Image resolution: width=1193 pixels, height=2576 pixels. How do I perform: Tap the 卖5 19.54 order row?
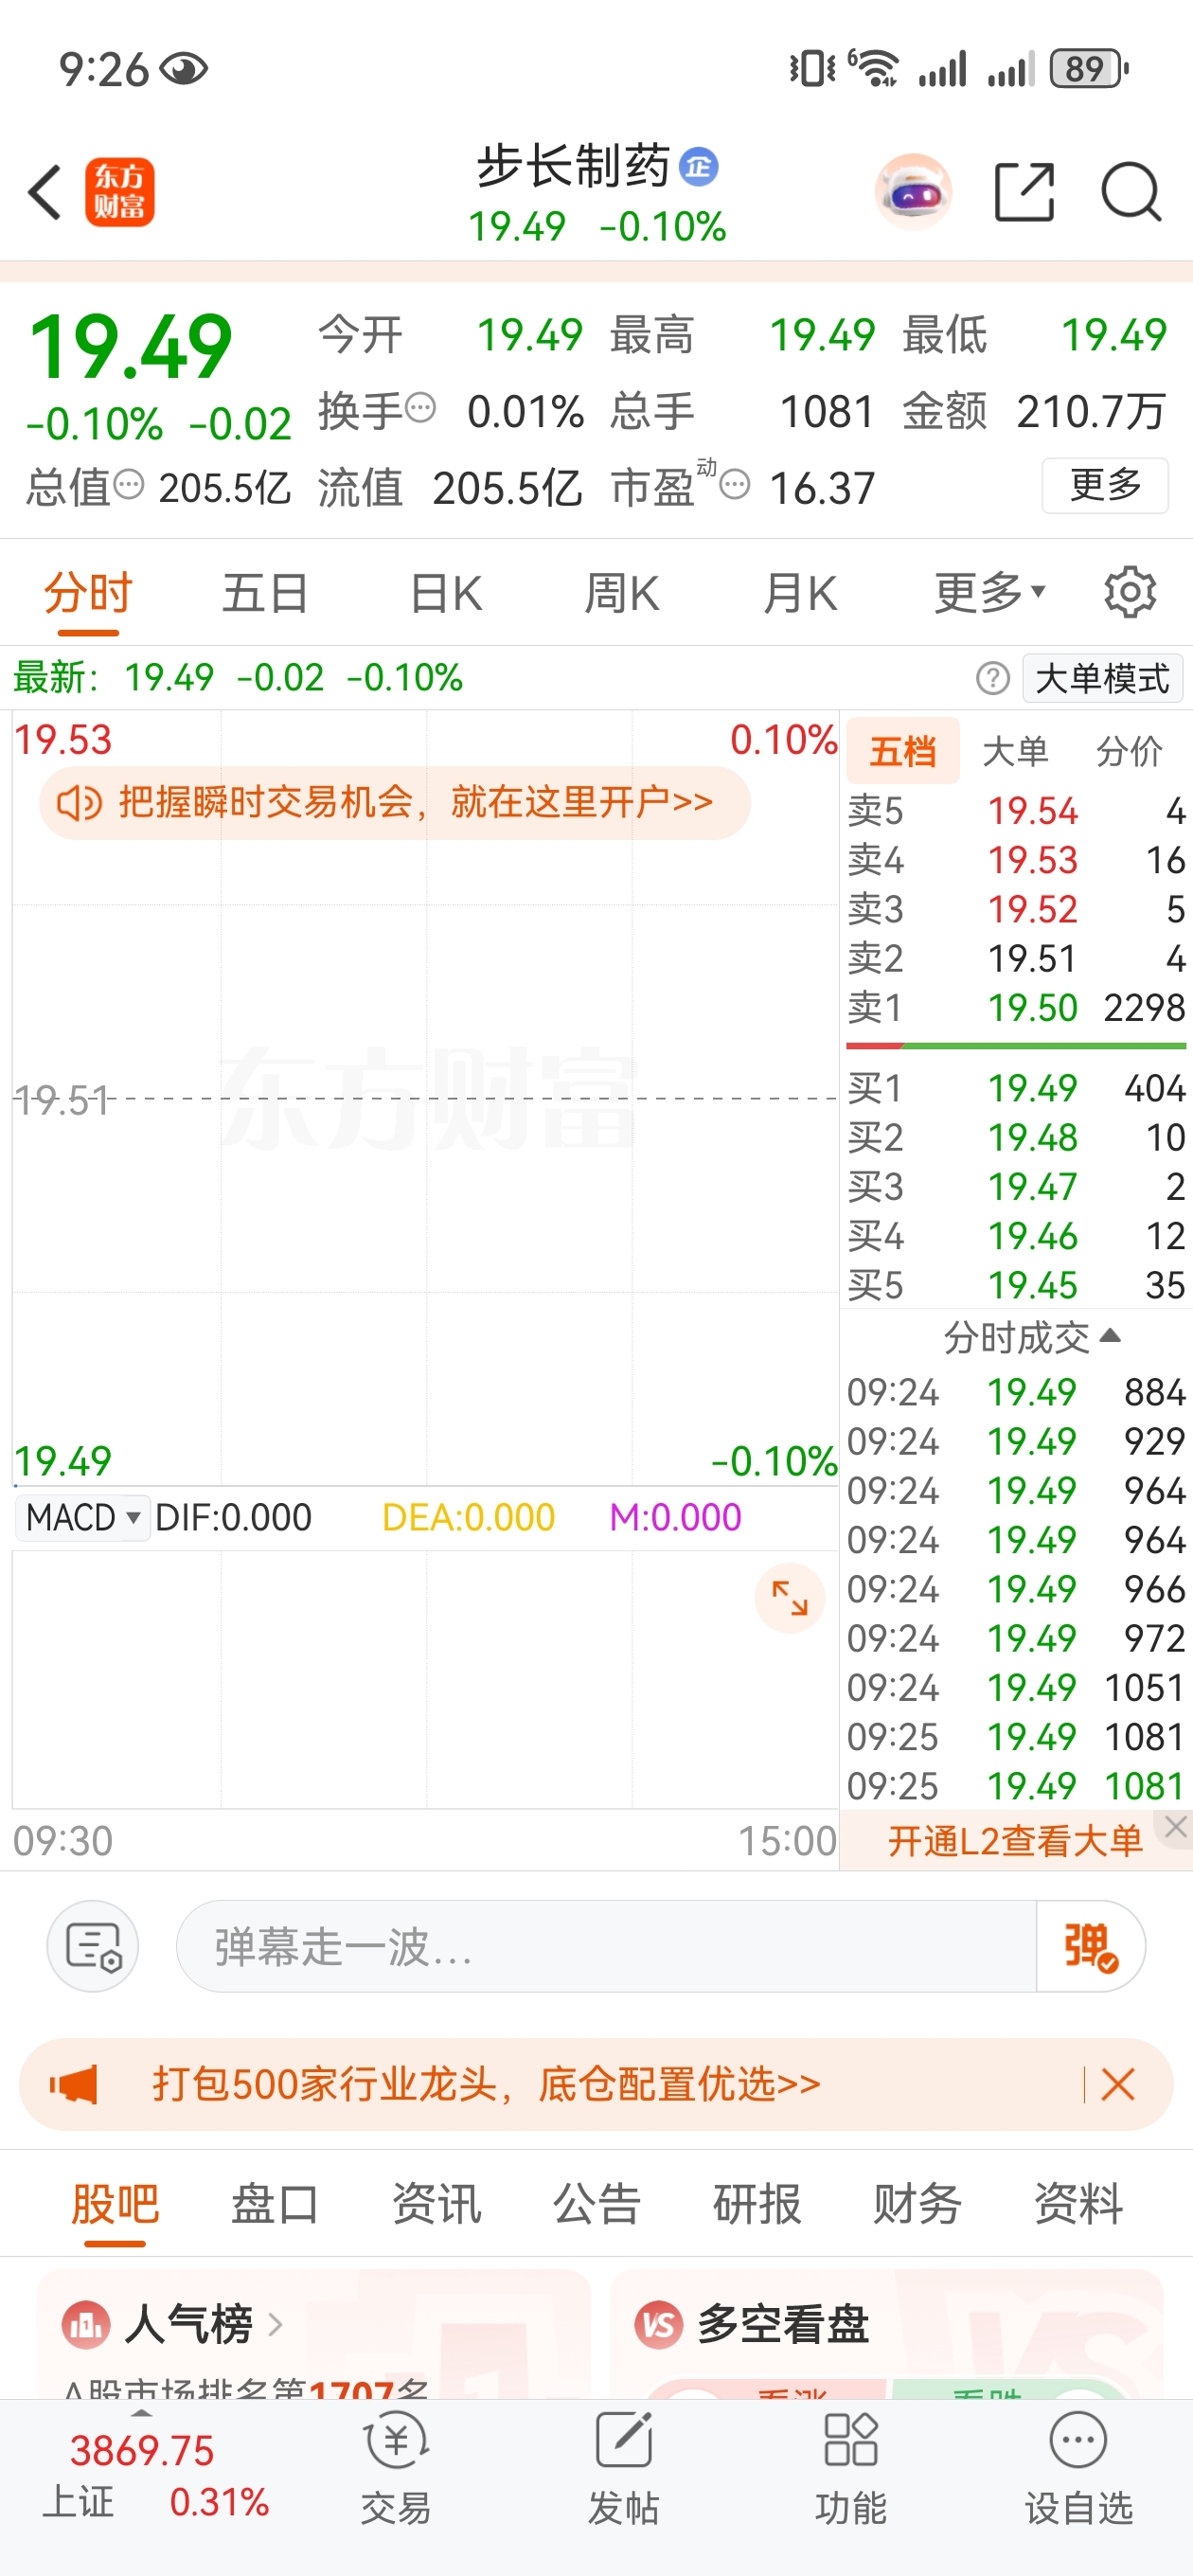[x=1016, y=810]
